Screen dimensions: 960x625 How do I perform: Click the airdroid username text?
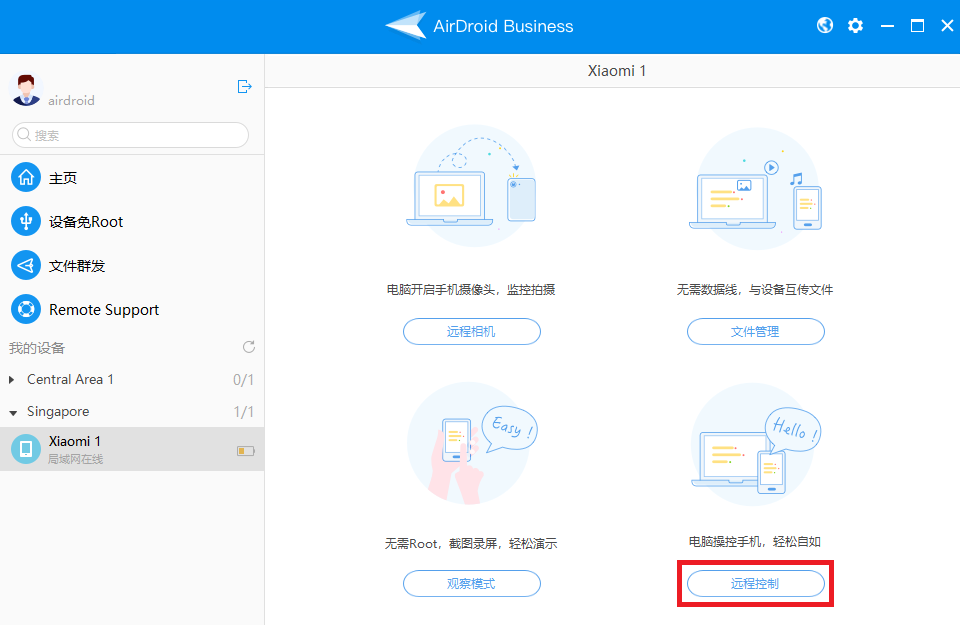(x=71, y=100)
